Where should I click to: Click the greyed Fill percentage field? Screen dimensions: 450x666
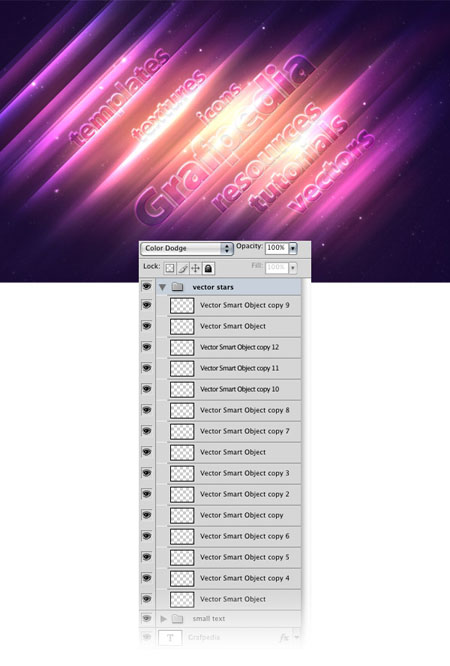276,268
